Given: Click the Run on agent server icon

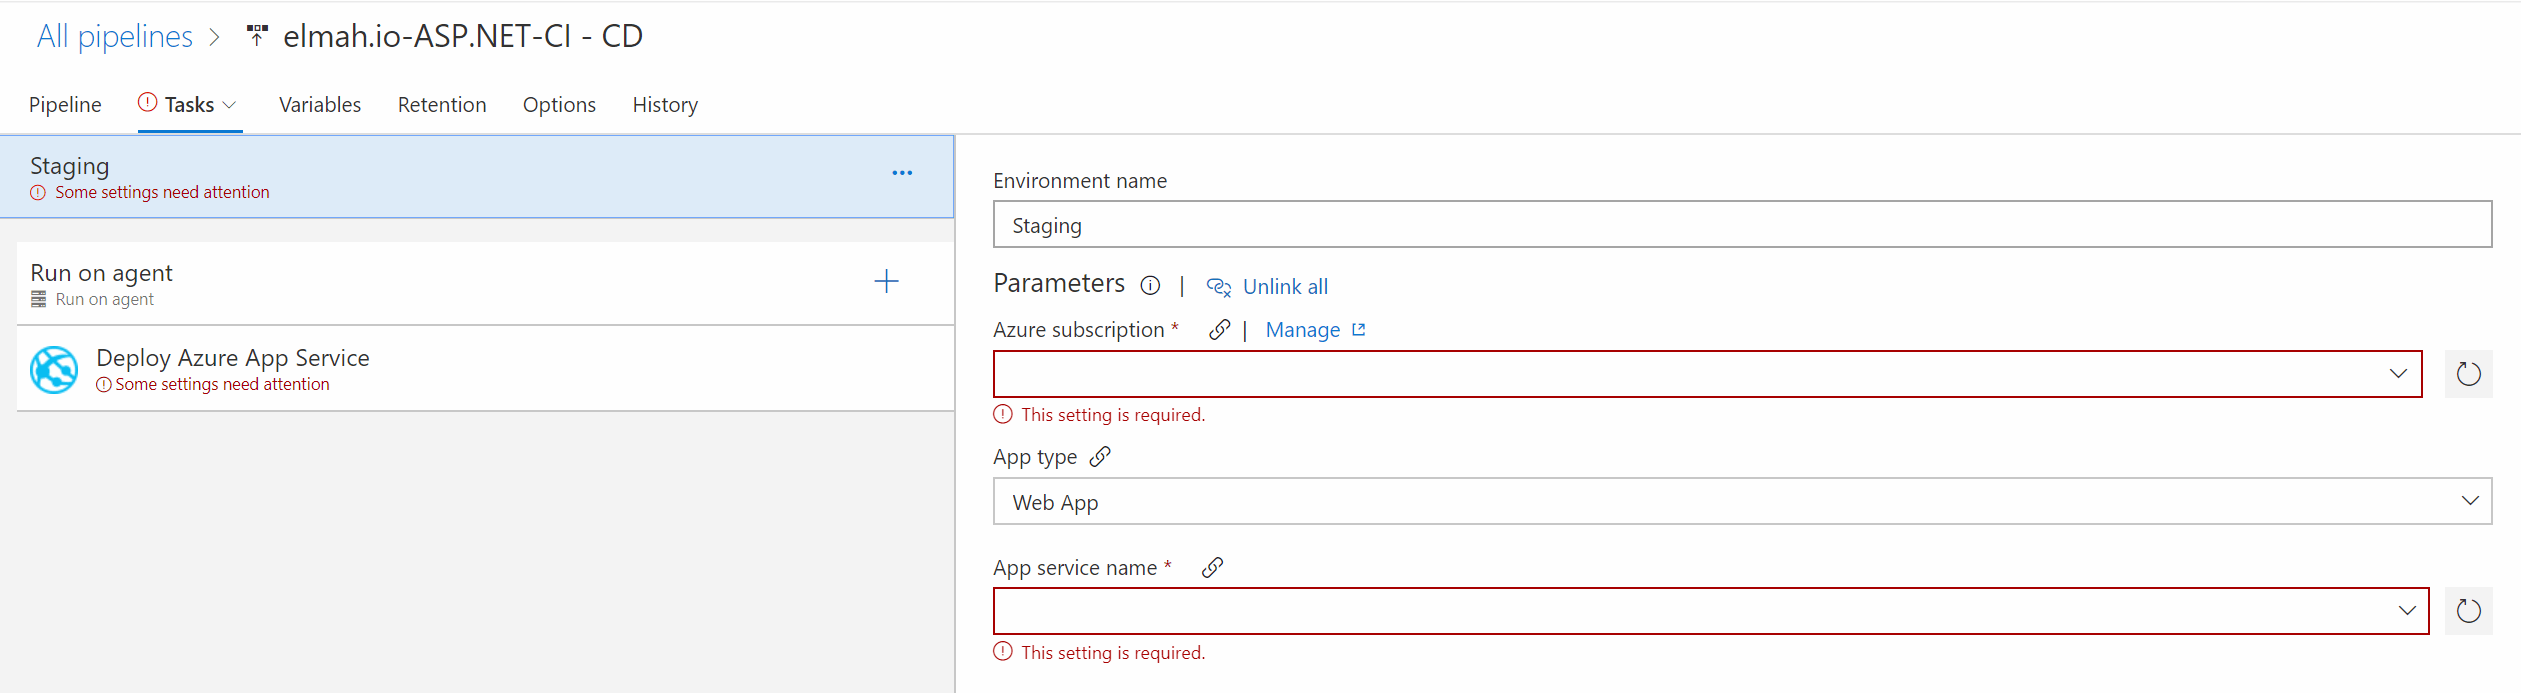Looking at the screenshot, I should [x=39, y=299].
